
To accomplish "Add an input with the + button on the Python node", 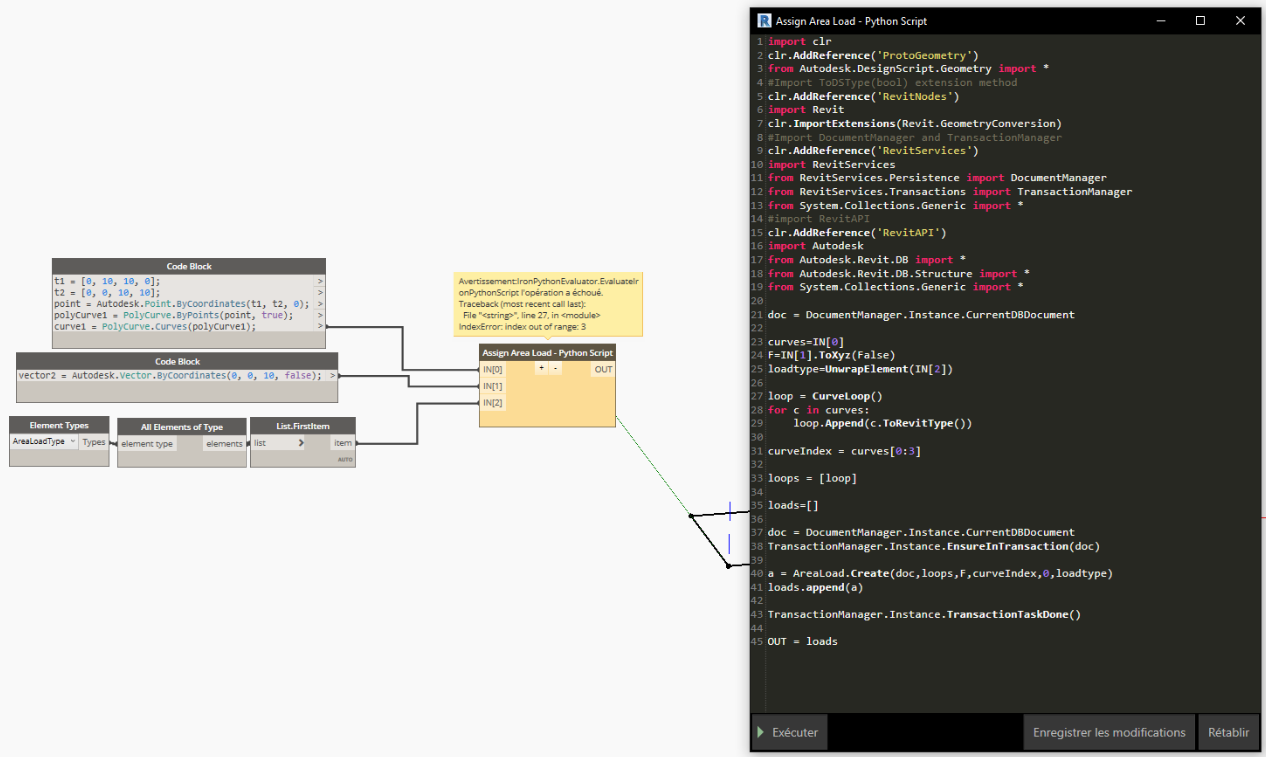I will tap(541, 368).
